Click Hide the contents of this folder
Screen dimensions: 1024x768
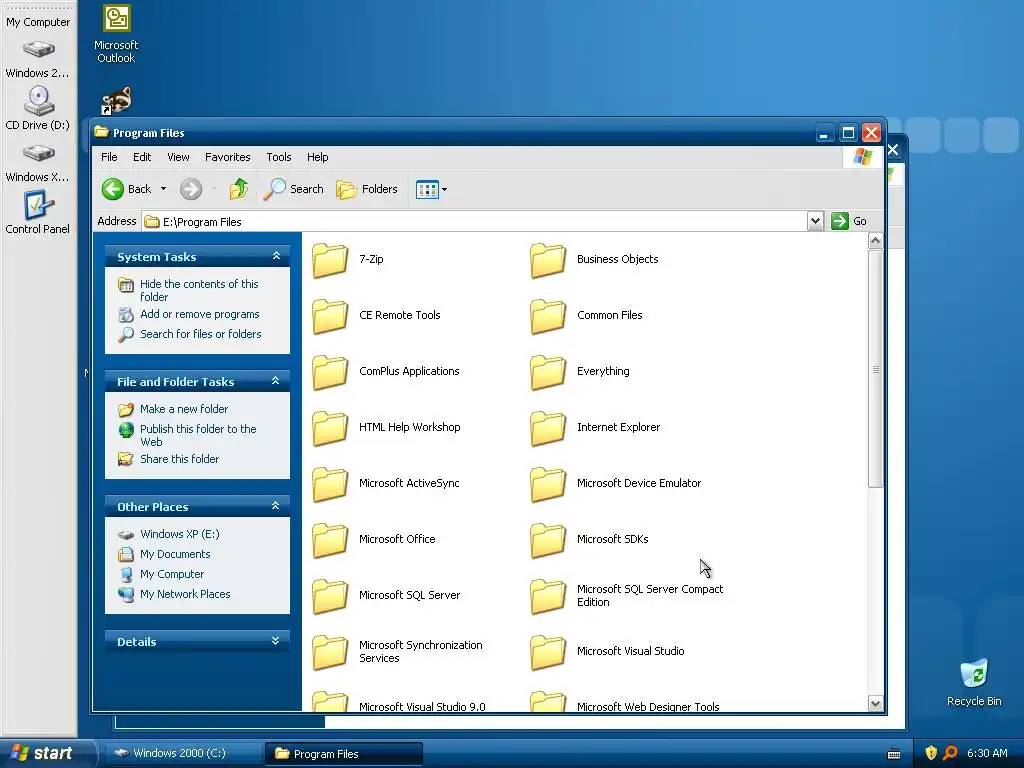(x=199, y=291)
